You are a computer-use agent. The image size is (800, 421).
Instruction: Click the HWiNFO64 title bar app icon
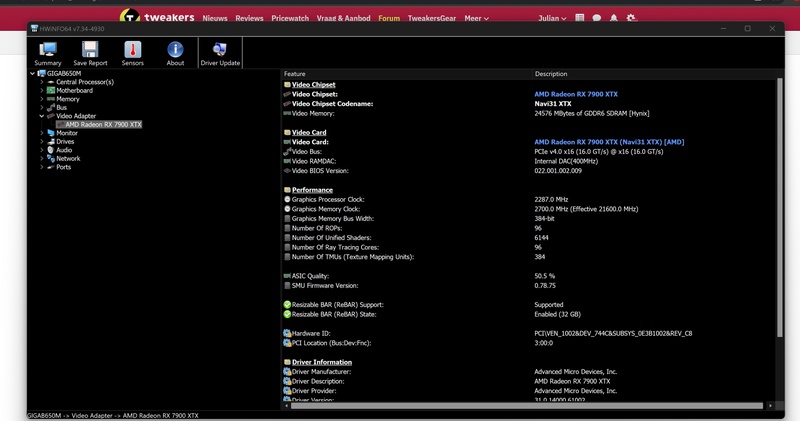34,29
